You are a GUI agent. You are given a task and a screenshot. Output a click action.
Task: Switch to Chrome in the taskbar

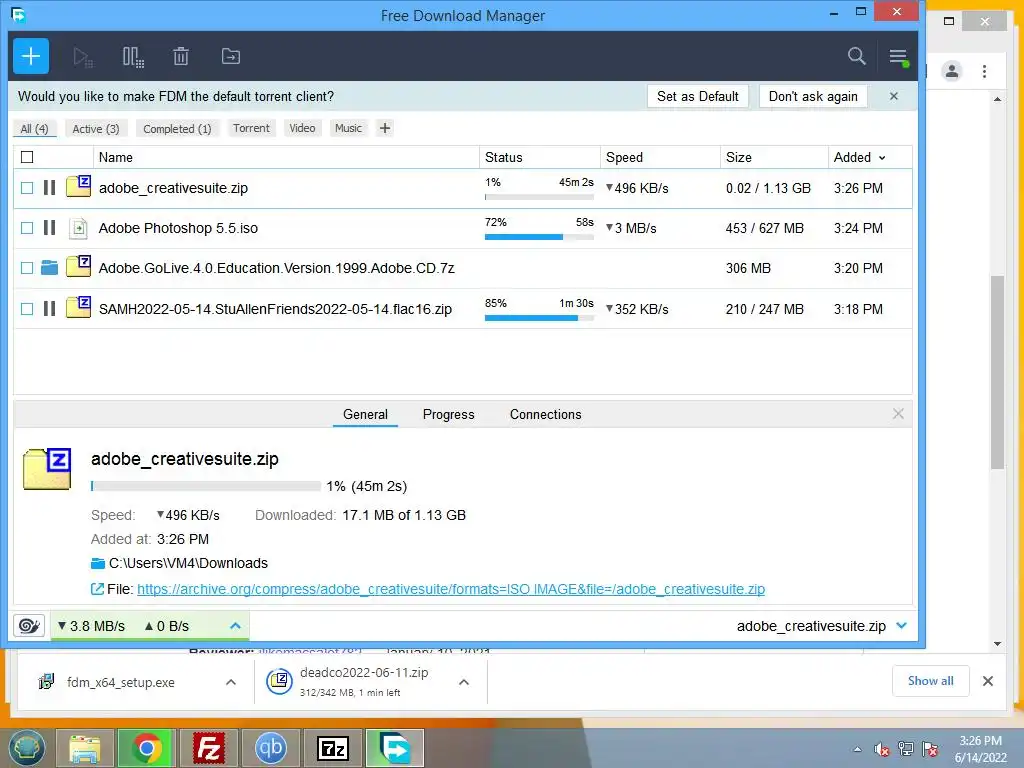(146, 748)
